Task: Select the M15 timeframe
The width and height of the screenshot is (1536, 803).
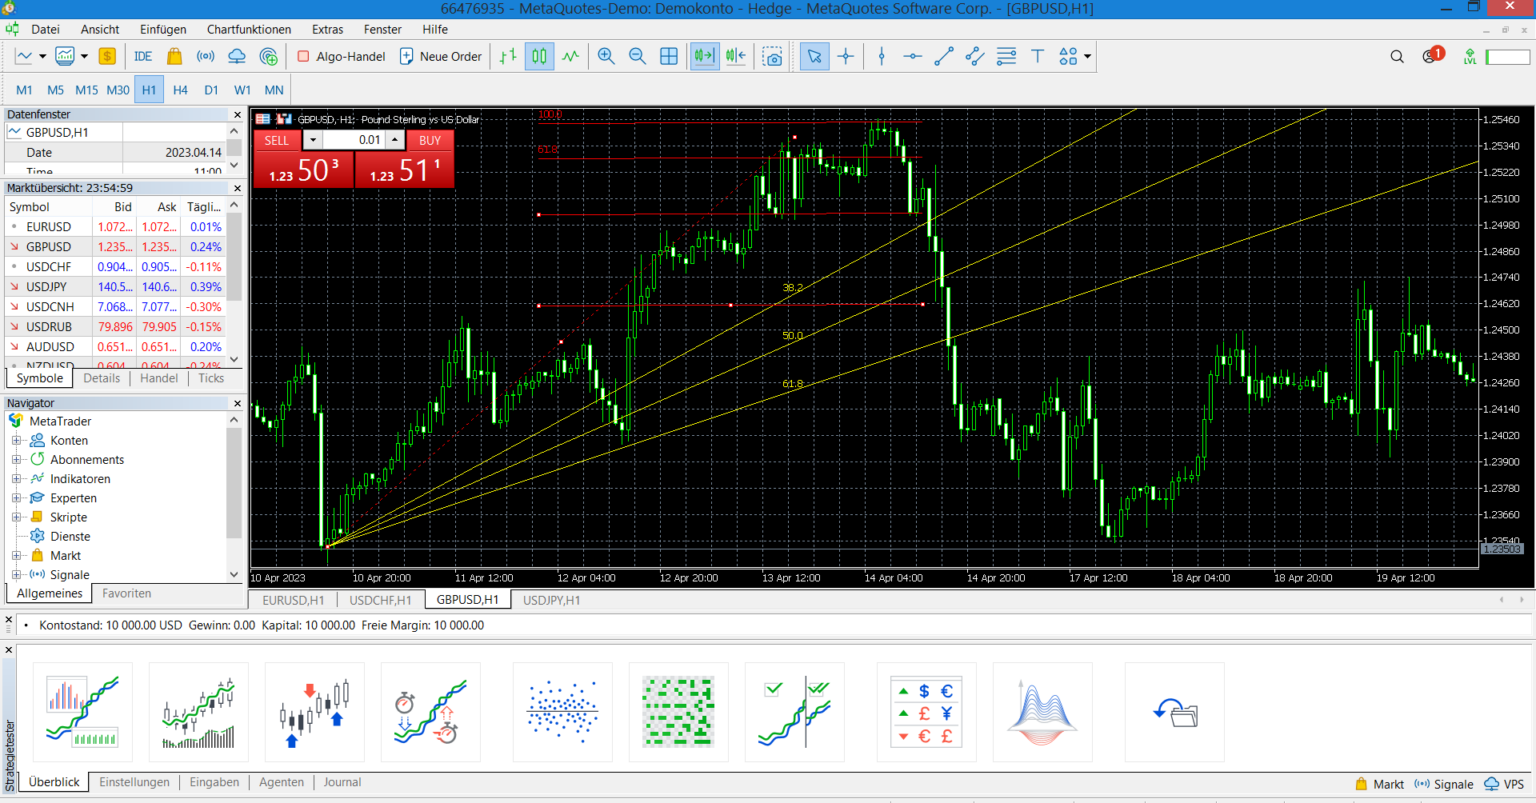Action: click(87, 90)
